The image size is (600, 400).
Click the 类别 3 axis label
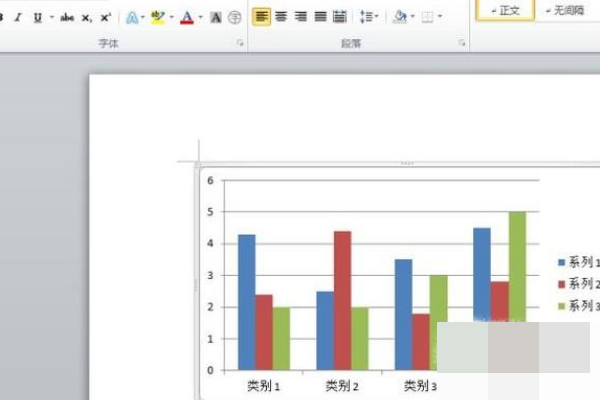421,386
